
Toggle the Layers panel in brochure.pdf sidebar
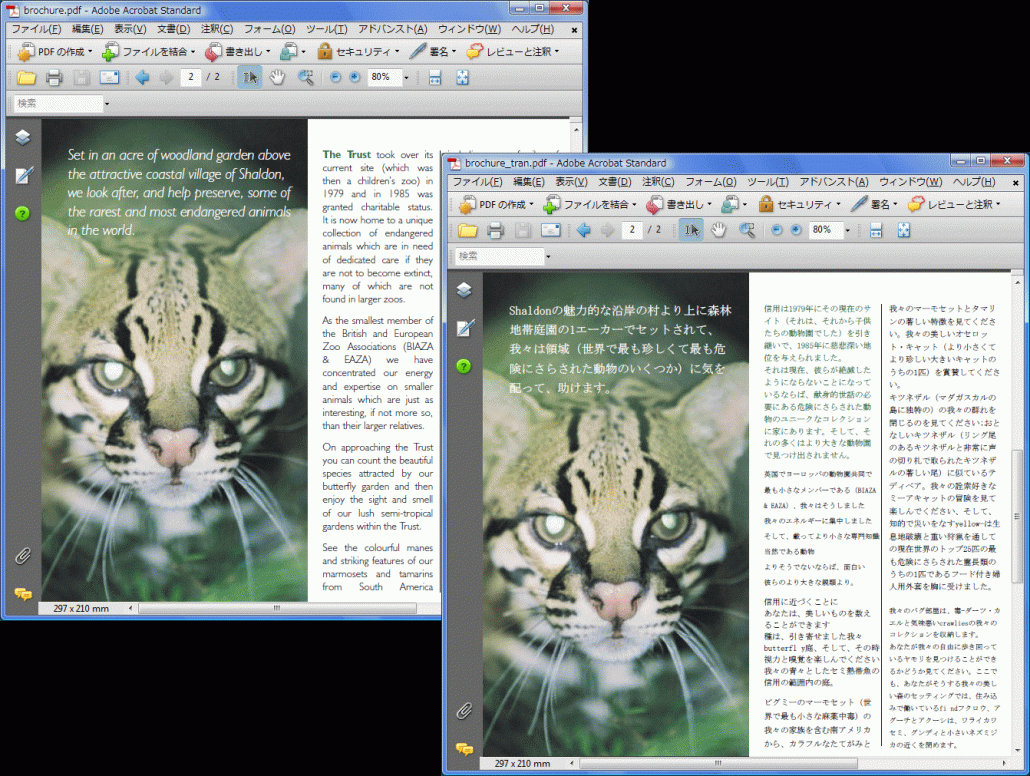tap(23, 138)
